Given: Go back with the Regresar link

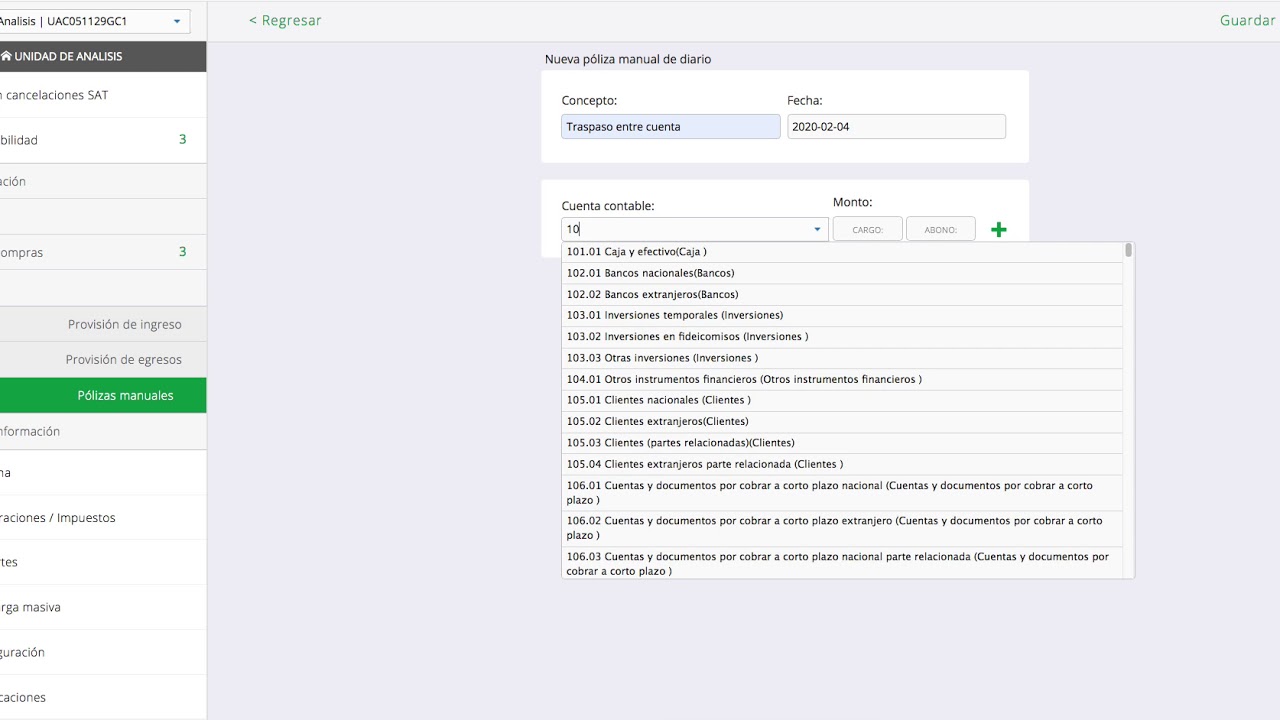Looking at the screenshot, I should 285,21.
